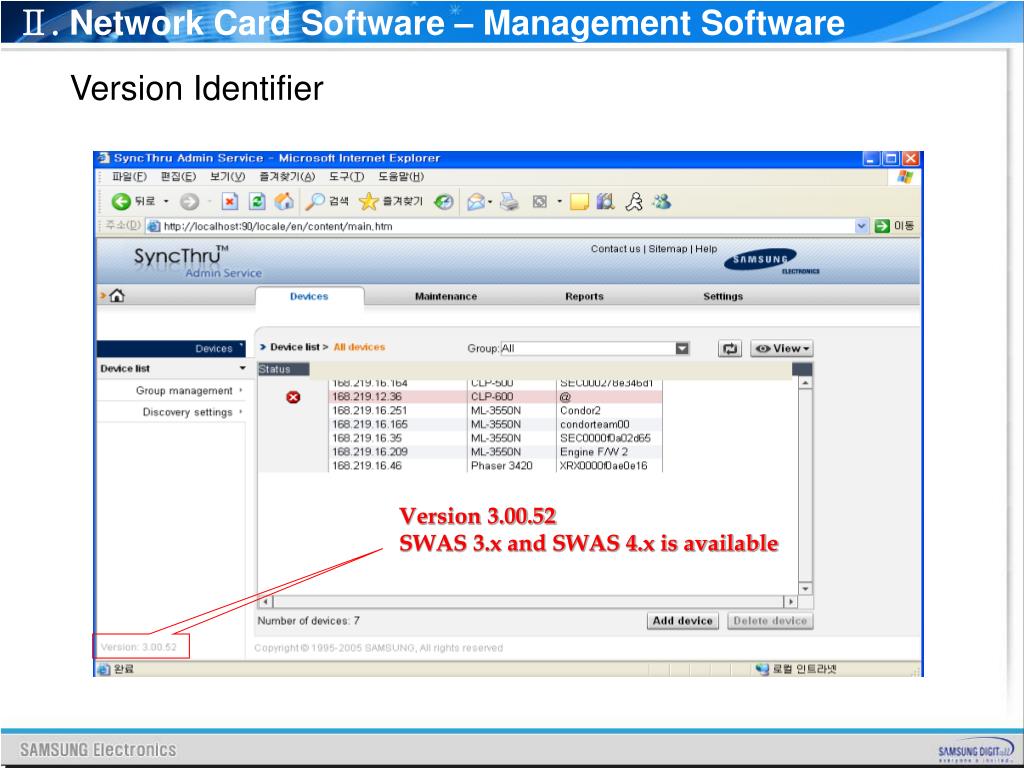Click the vertical scrollbar up arrow
1024x768 pixels.
click(x=806, y=383)
